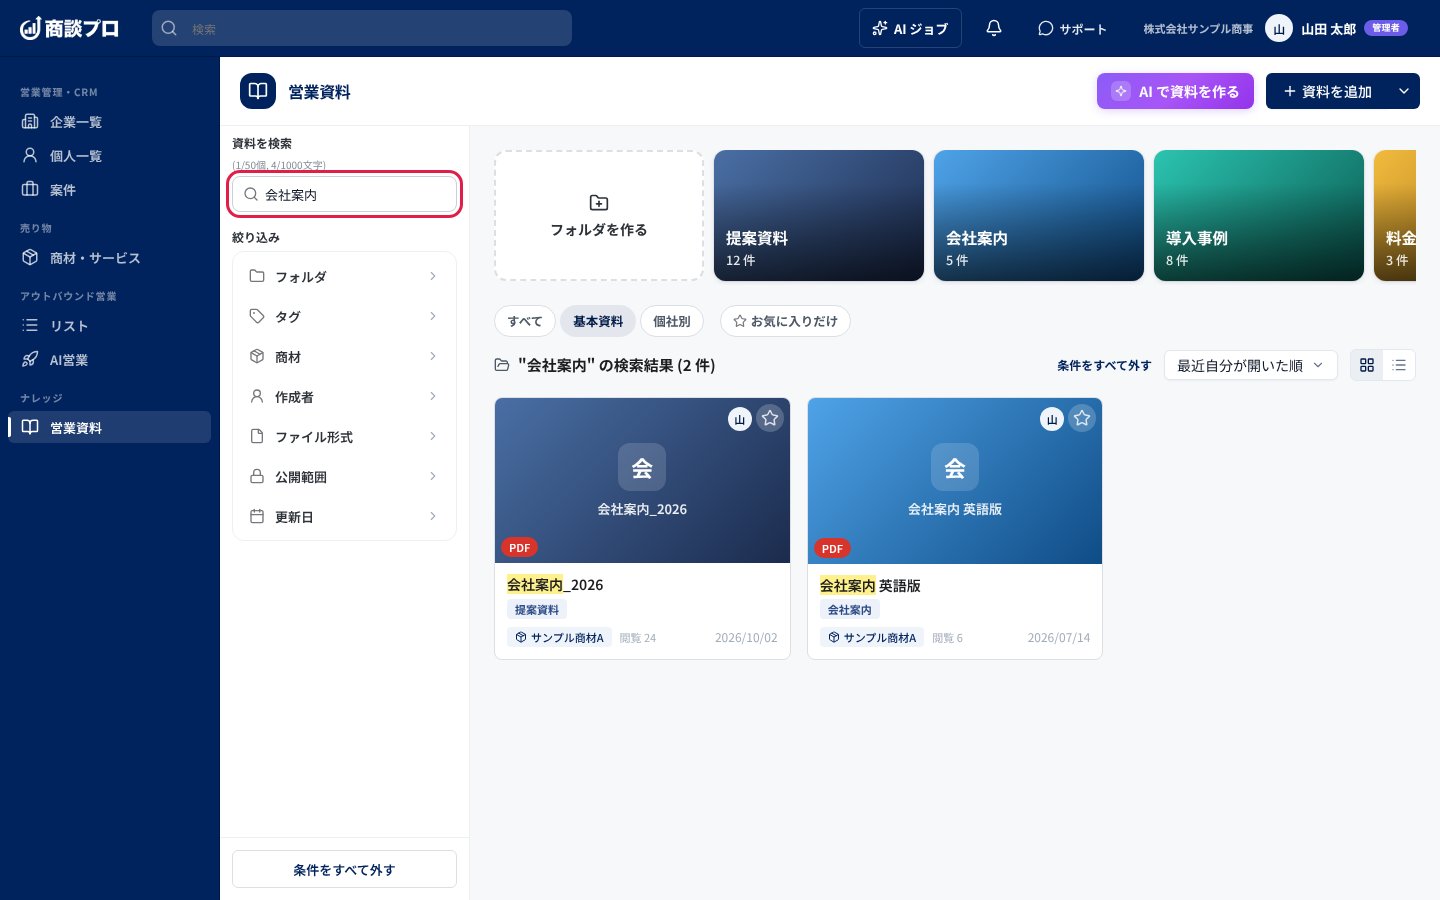Click the 公開範囲 lock icon
This screenshot has width=1440, height=900.
tap(257, 476)
